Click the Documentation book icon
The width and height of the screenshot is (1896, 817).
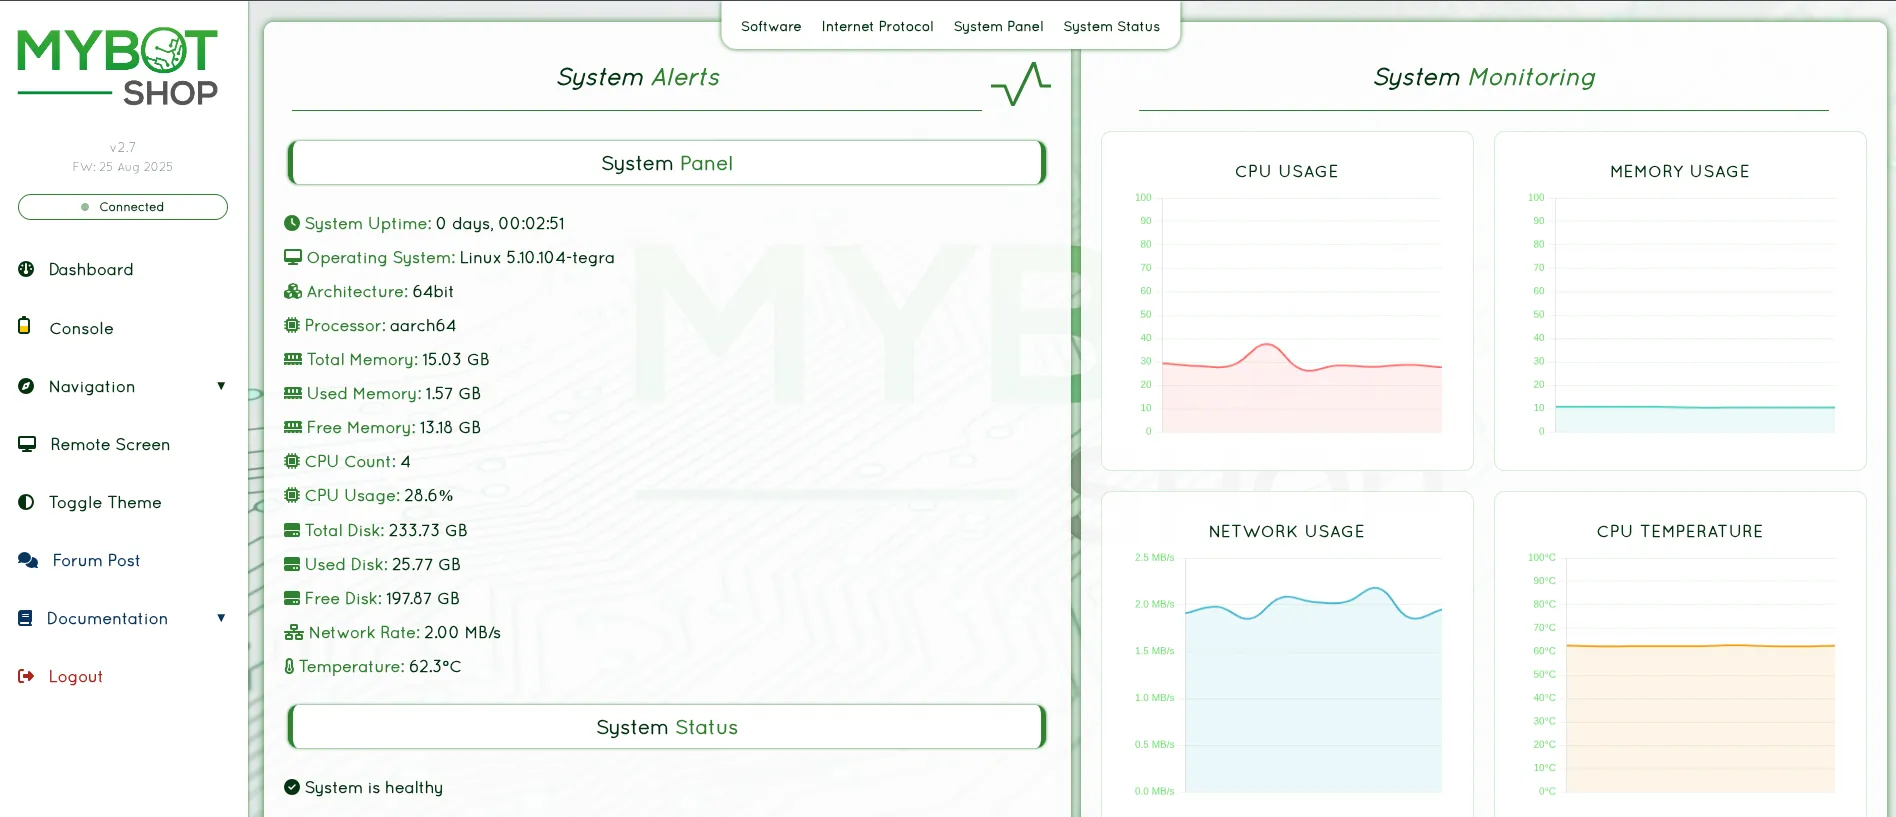(x=25, y=618)
